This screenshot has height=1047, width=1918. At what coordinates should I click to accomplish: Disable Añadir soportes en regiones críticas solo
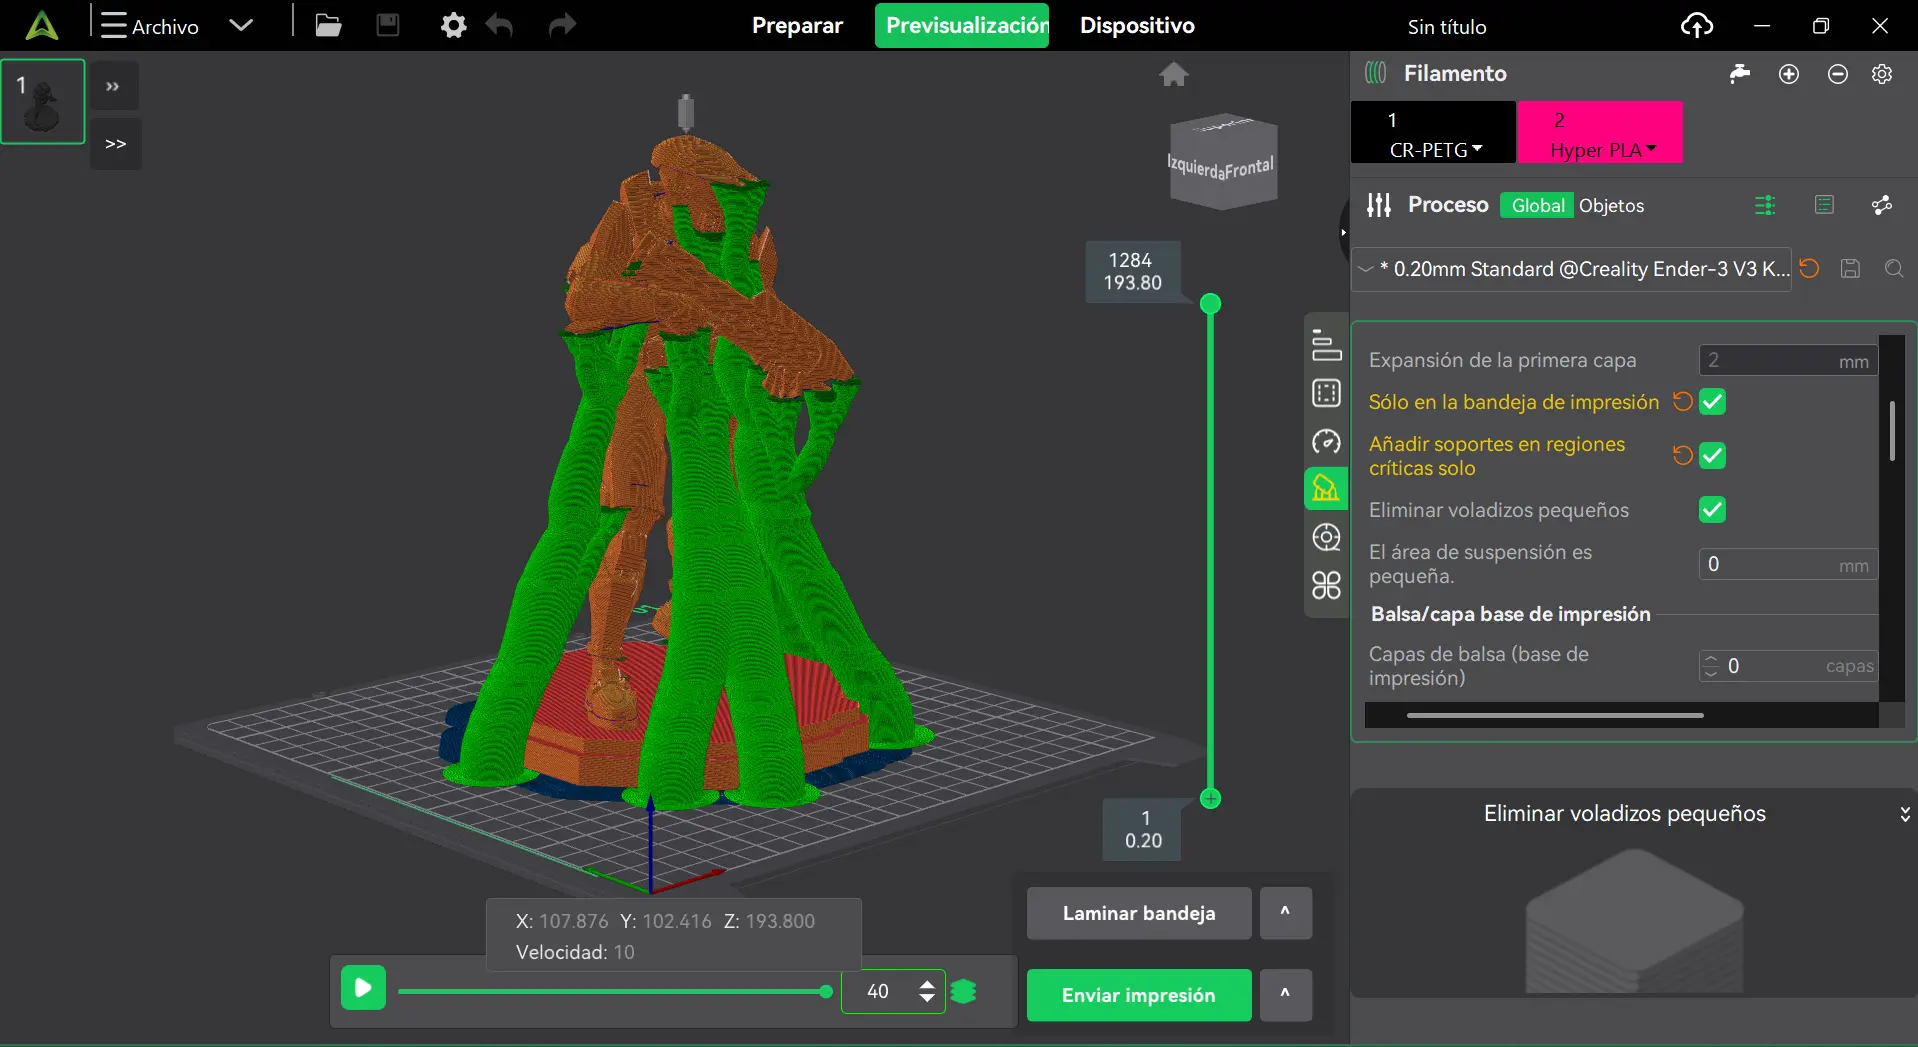[1712, 456]
